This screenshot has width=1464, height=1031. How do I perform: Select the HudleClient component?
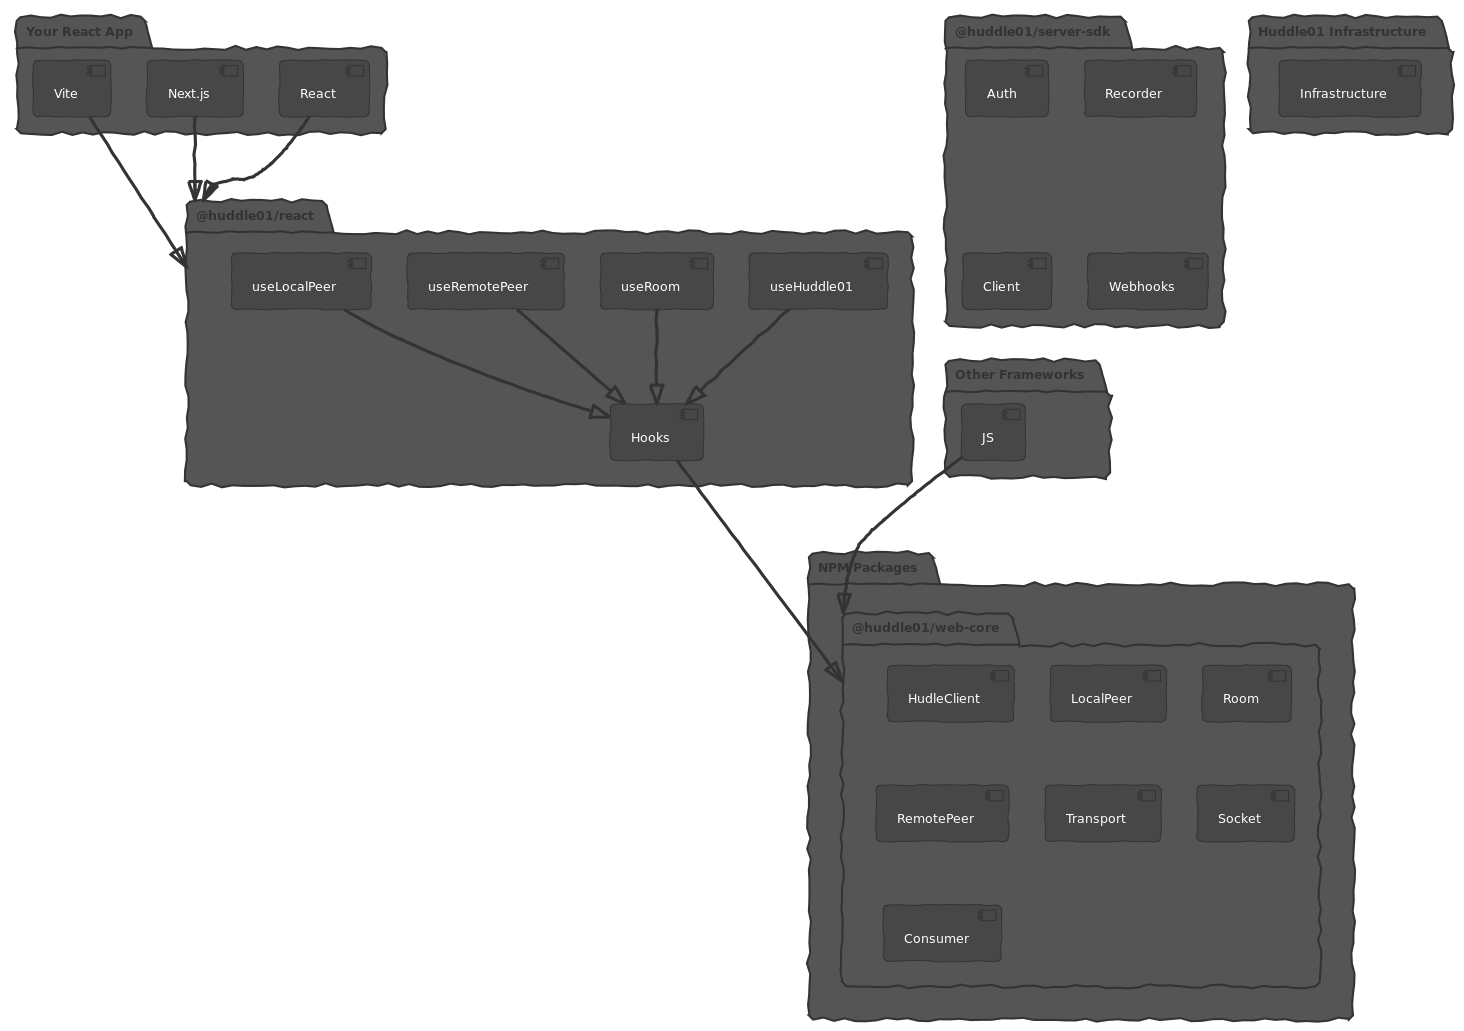(x=950, y=693)
